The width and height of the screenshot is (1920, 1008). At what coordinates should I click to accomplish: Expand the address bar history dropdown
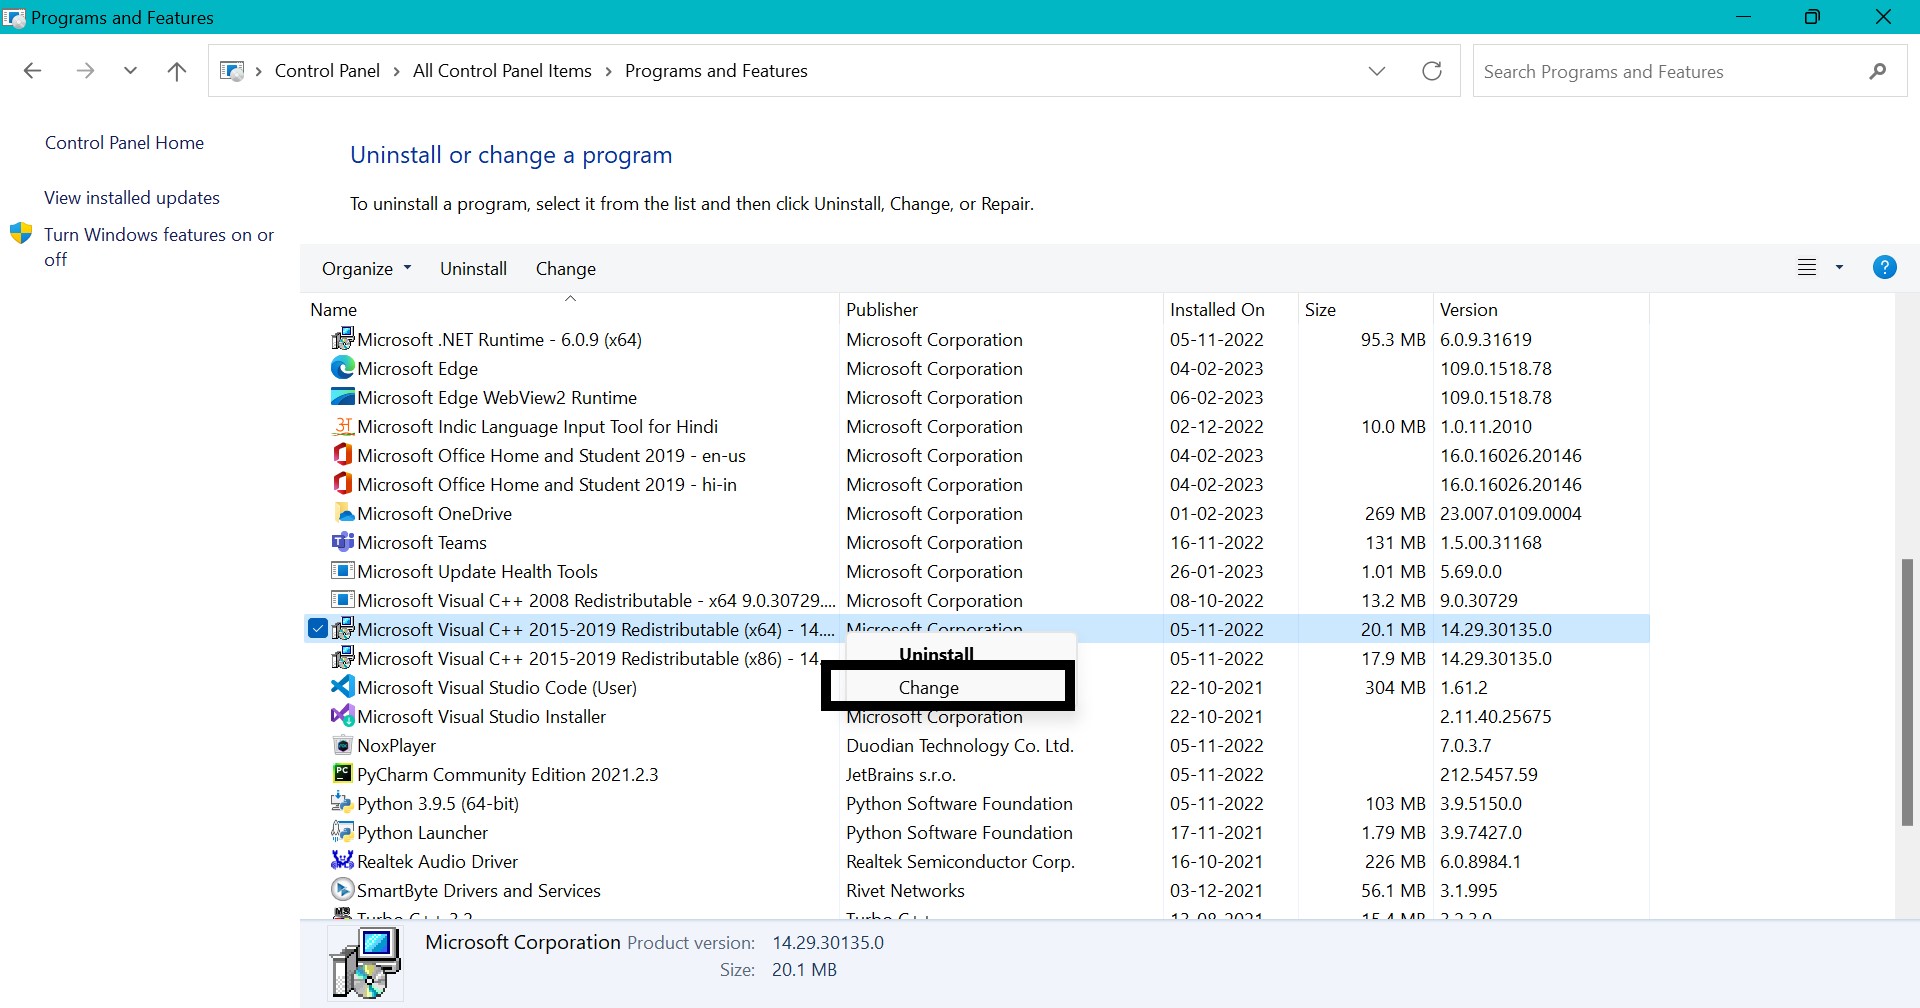pos(1377,71)
